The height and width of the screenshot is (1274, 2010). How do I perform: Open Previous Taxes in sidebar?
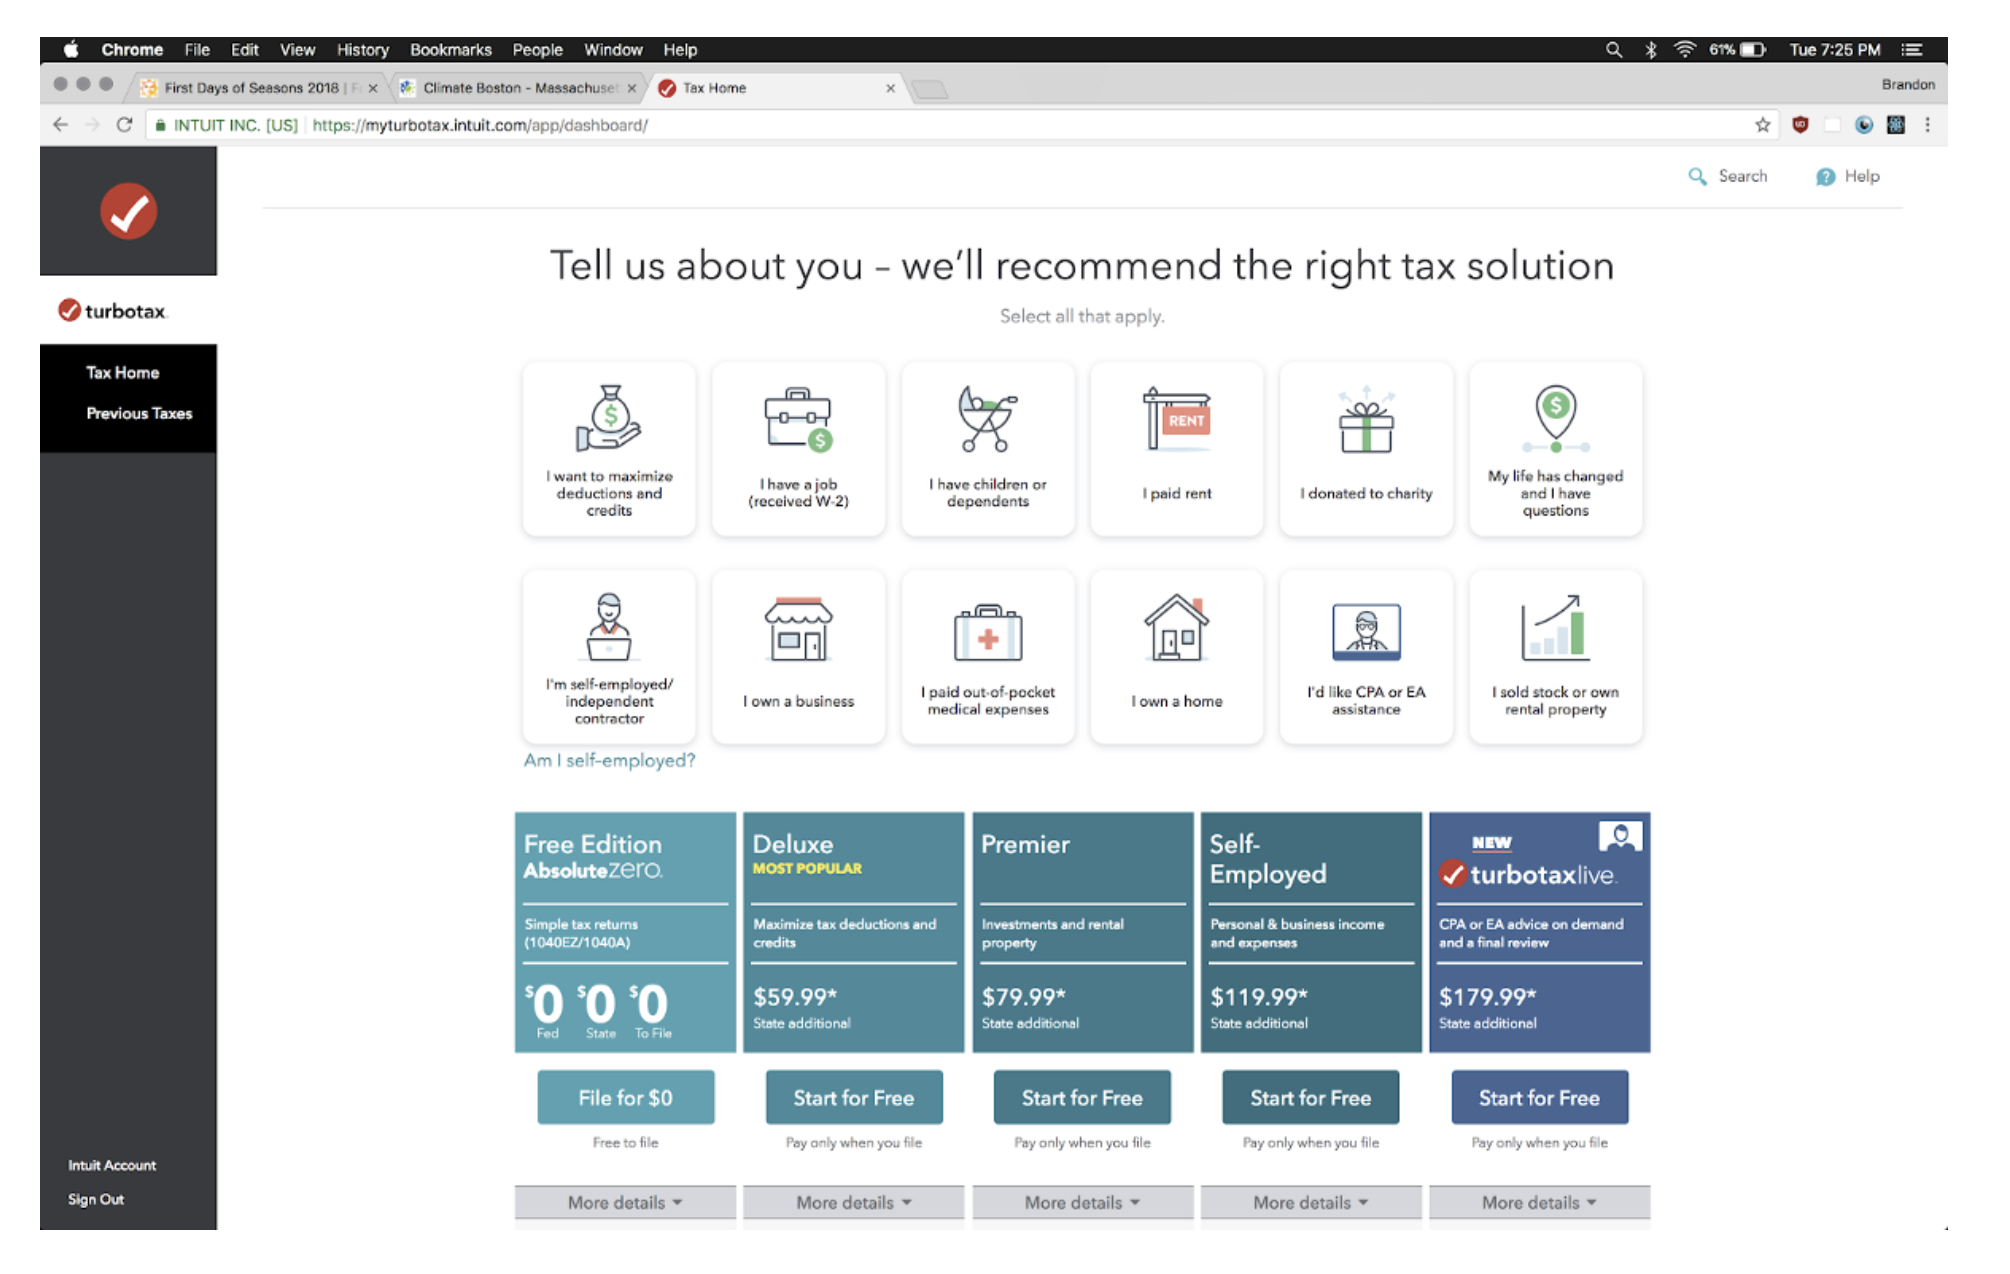(139, 413)
